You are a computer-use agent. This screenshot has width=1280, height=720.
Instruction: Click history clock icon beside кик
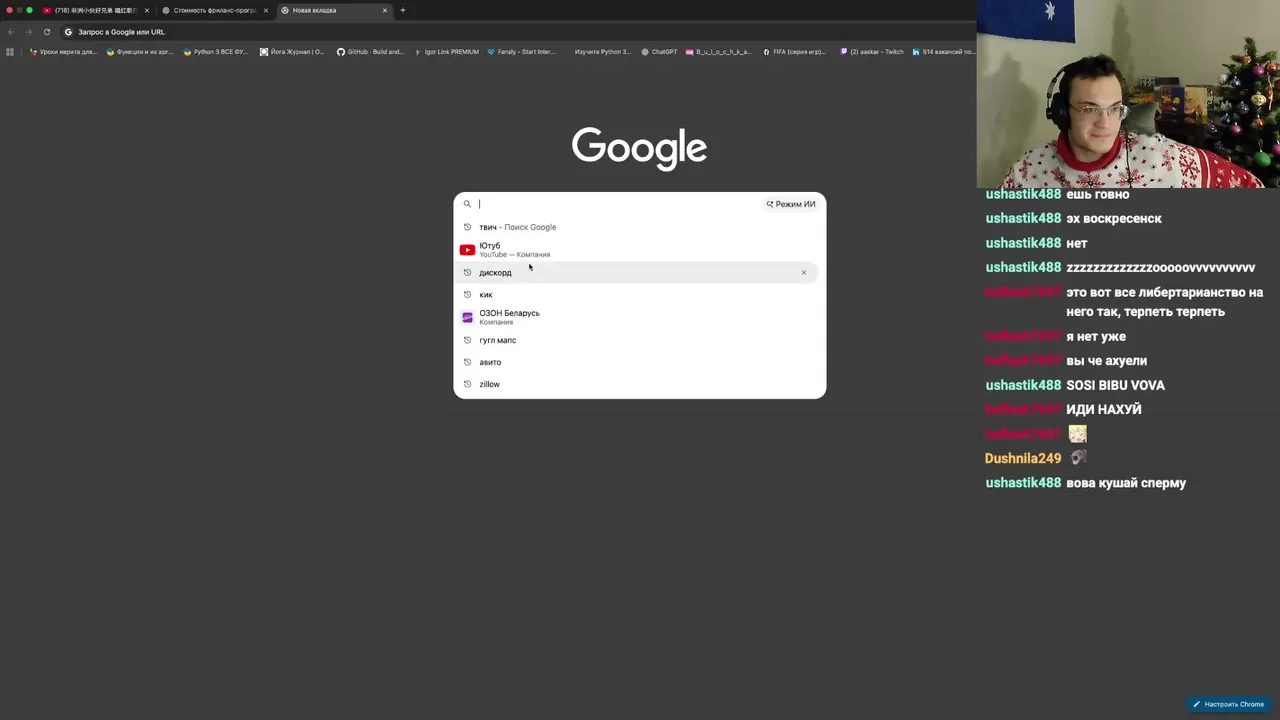[x=467, y=294]
